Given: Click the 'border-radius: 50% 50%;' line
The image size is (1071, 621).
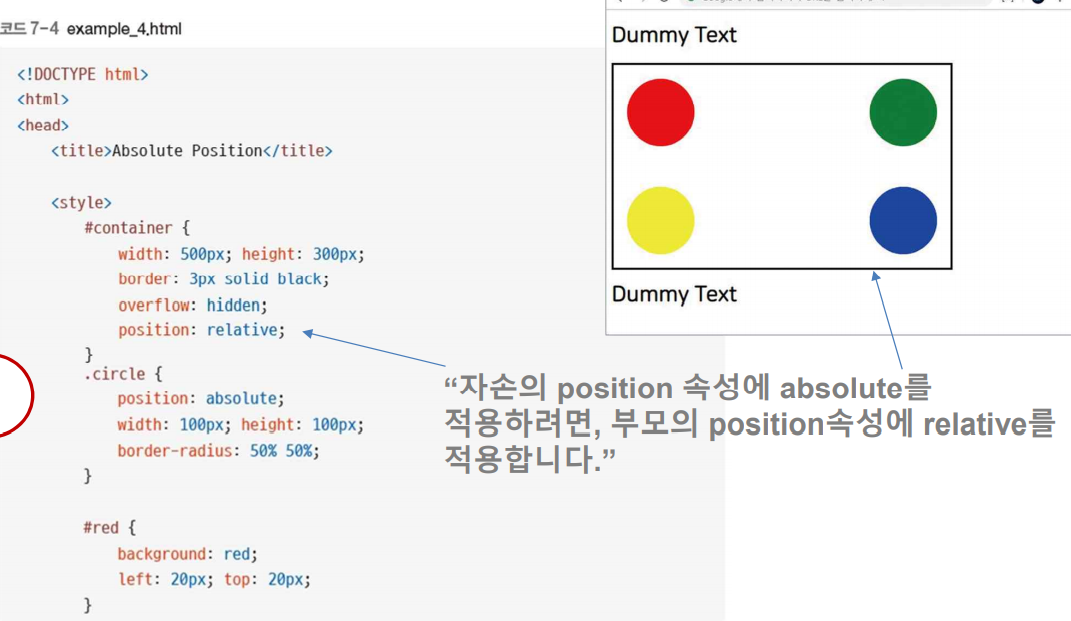Looking at the screenshot, I should 219,451.
